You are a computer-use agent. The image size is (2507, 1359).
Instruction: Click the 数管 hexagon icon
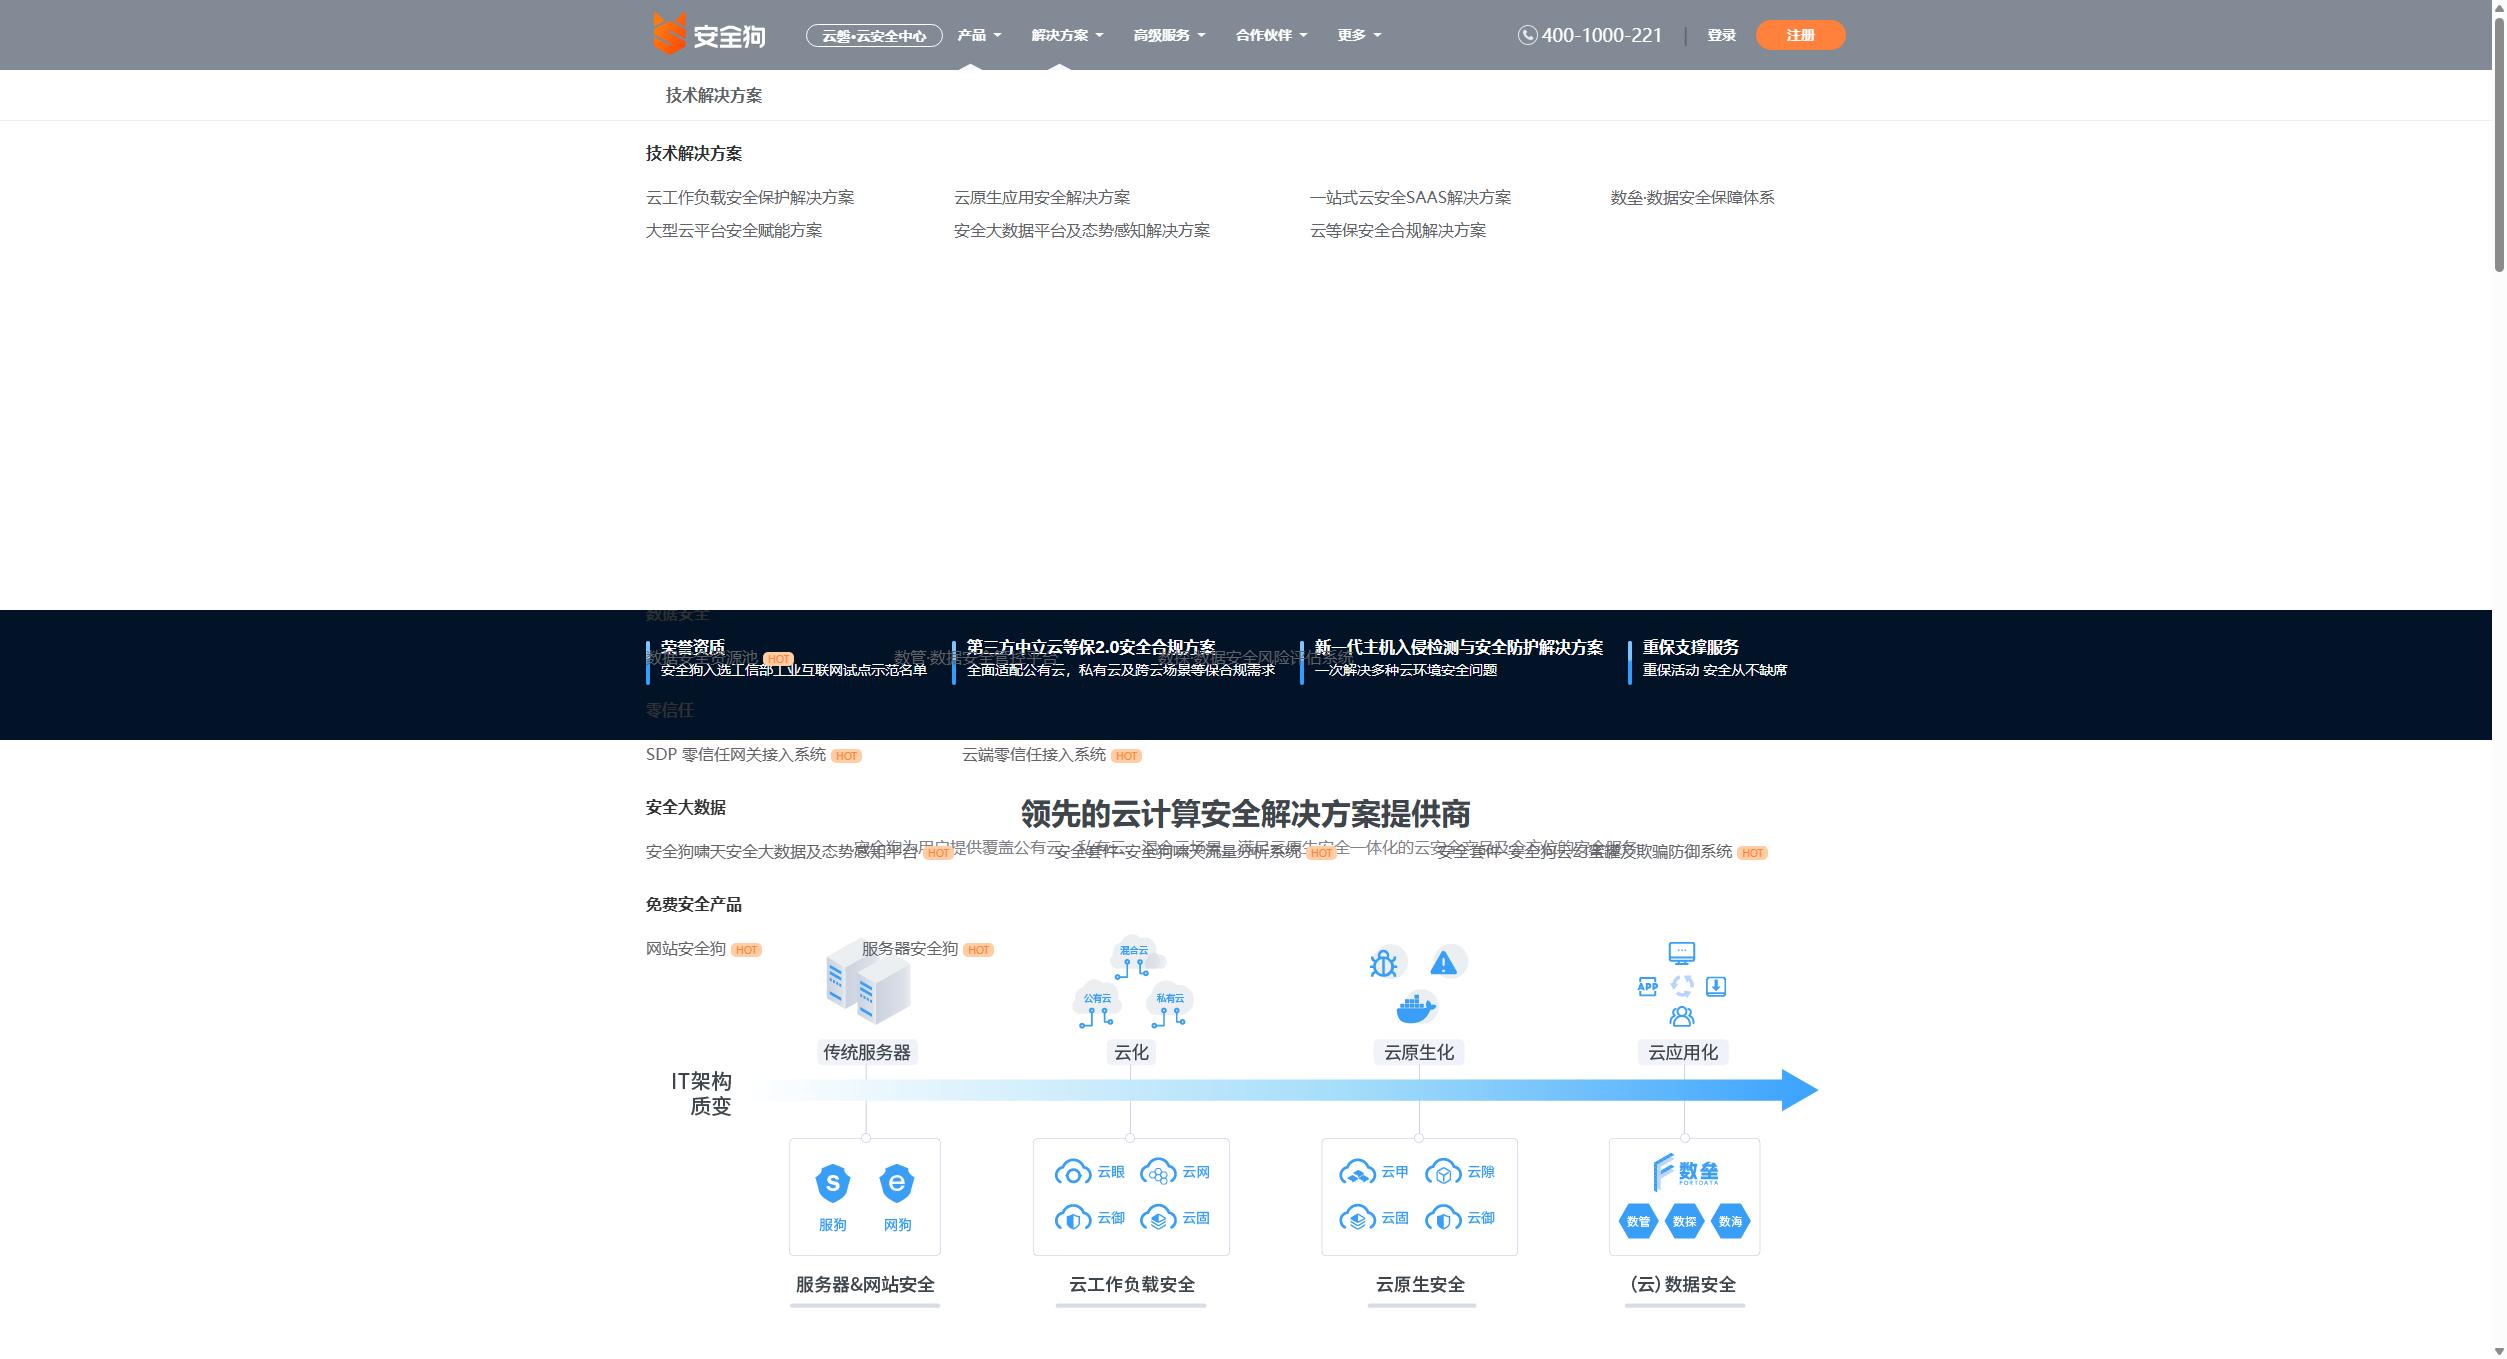coord(1638,1221)
